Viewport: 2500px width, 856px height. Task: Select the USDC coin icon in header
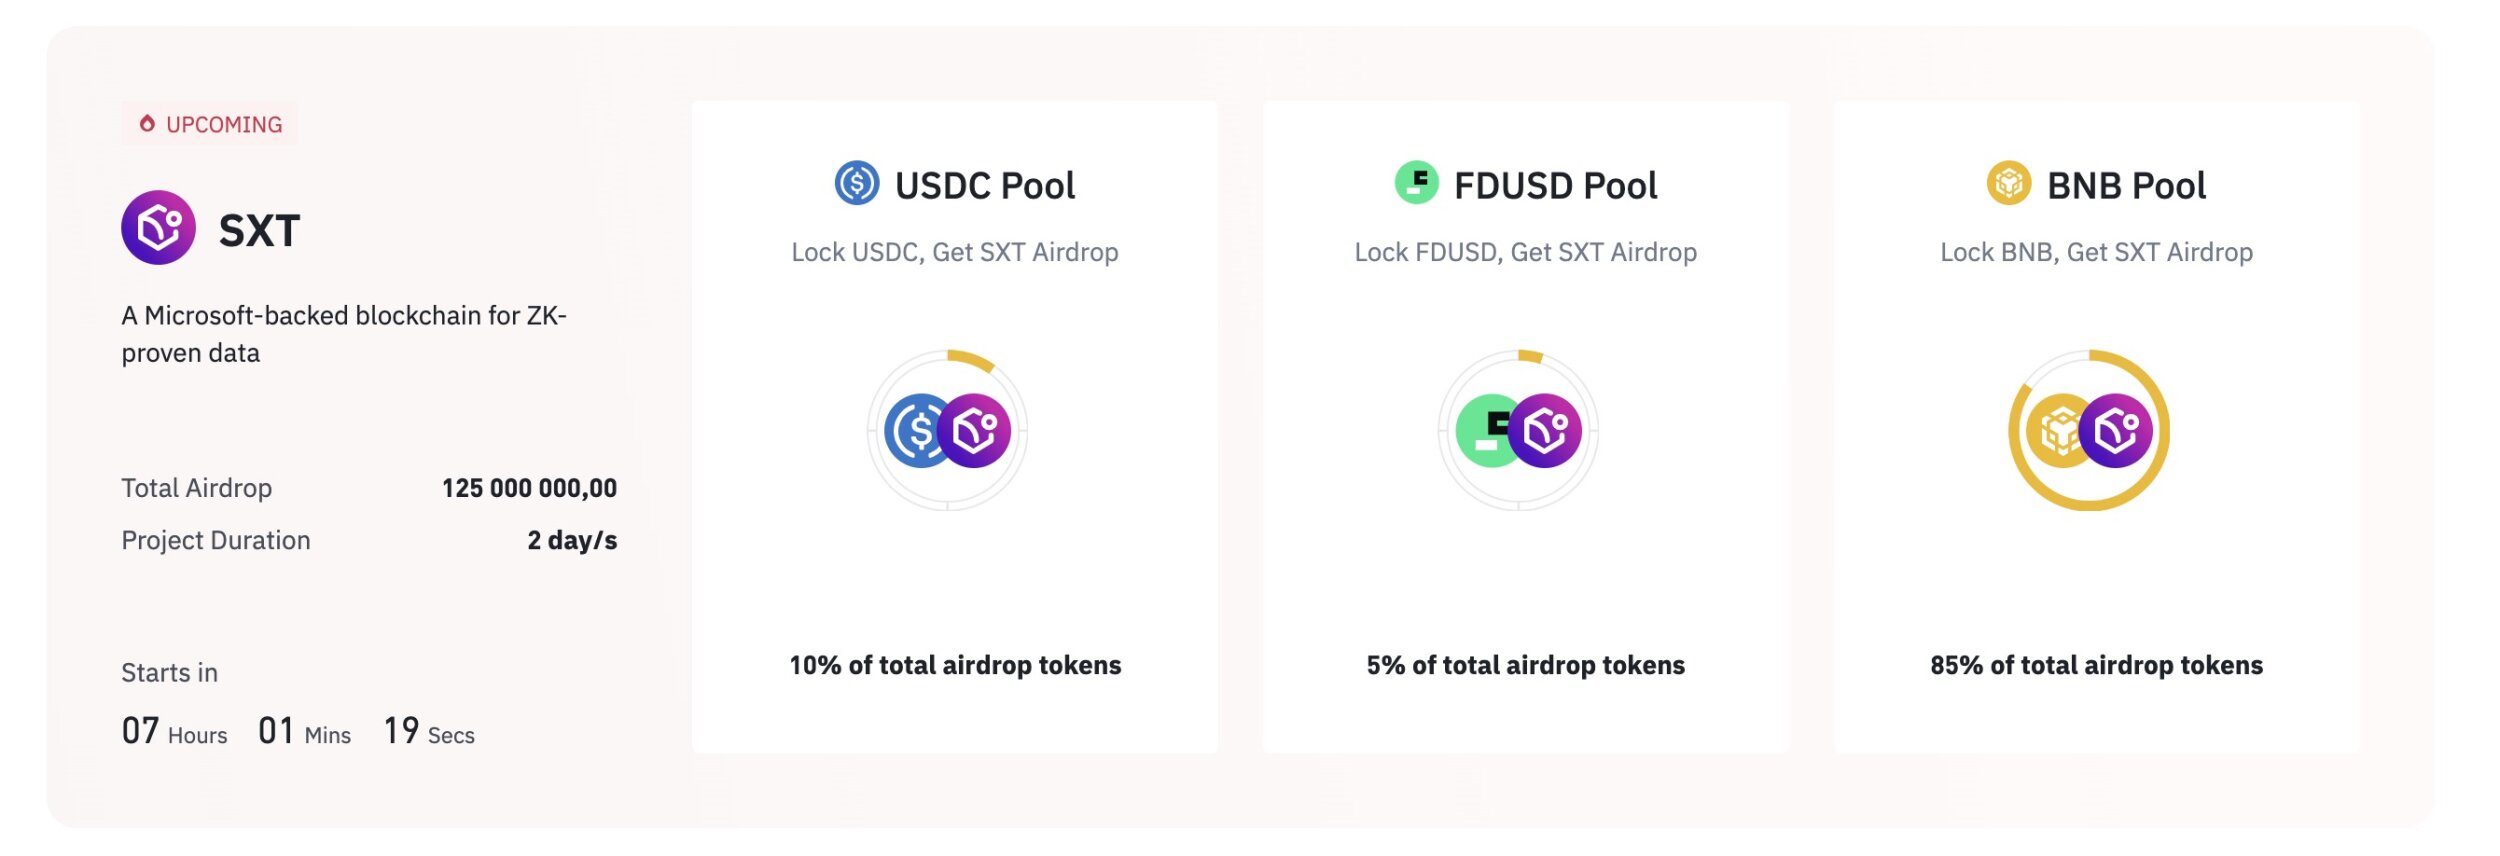tap(857, 183)
